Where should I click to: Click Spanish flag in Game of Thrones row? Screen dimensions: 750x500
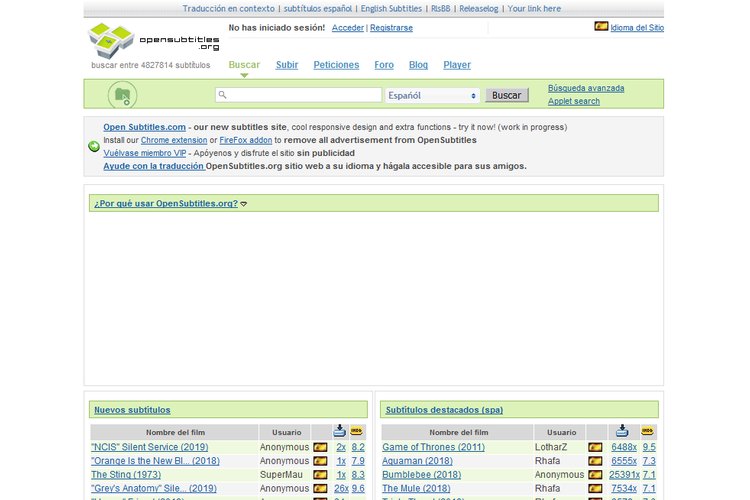[x=595, y=447]
